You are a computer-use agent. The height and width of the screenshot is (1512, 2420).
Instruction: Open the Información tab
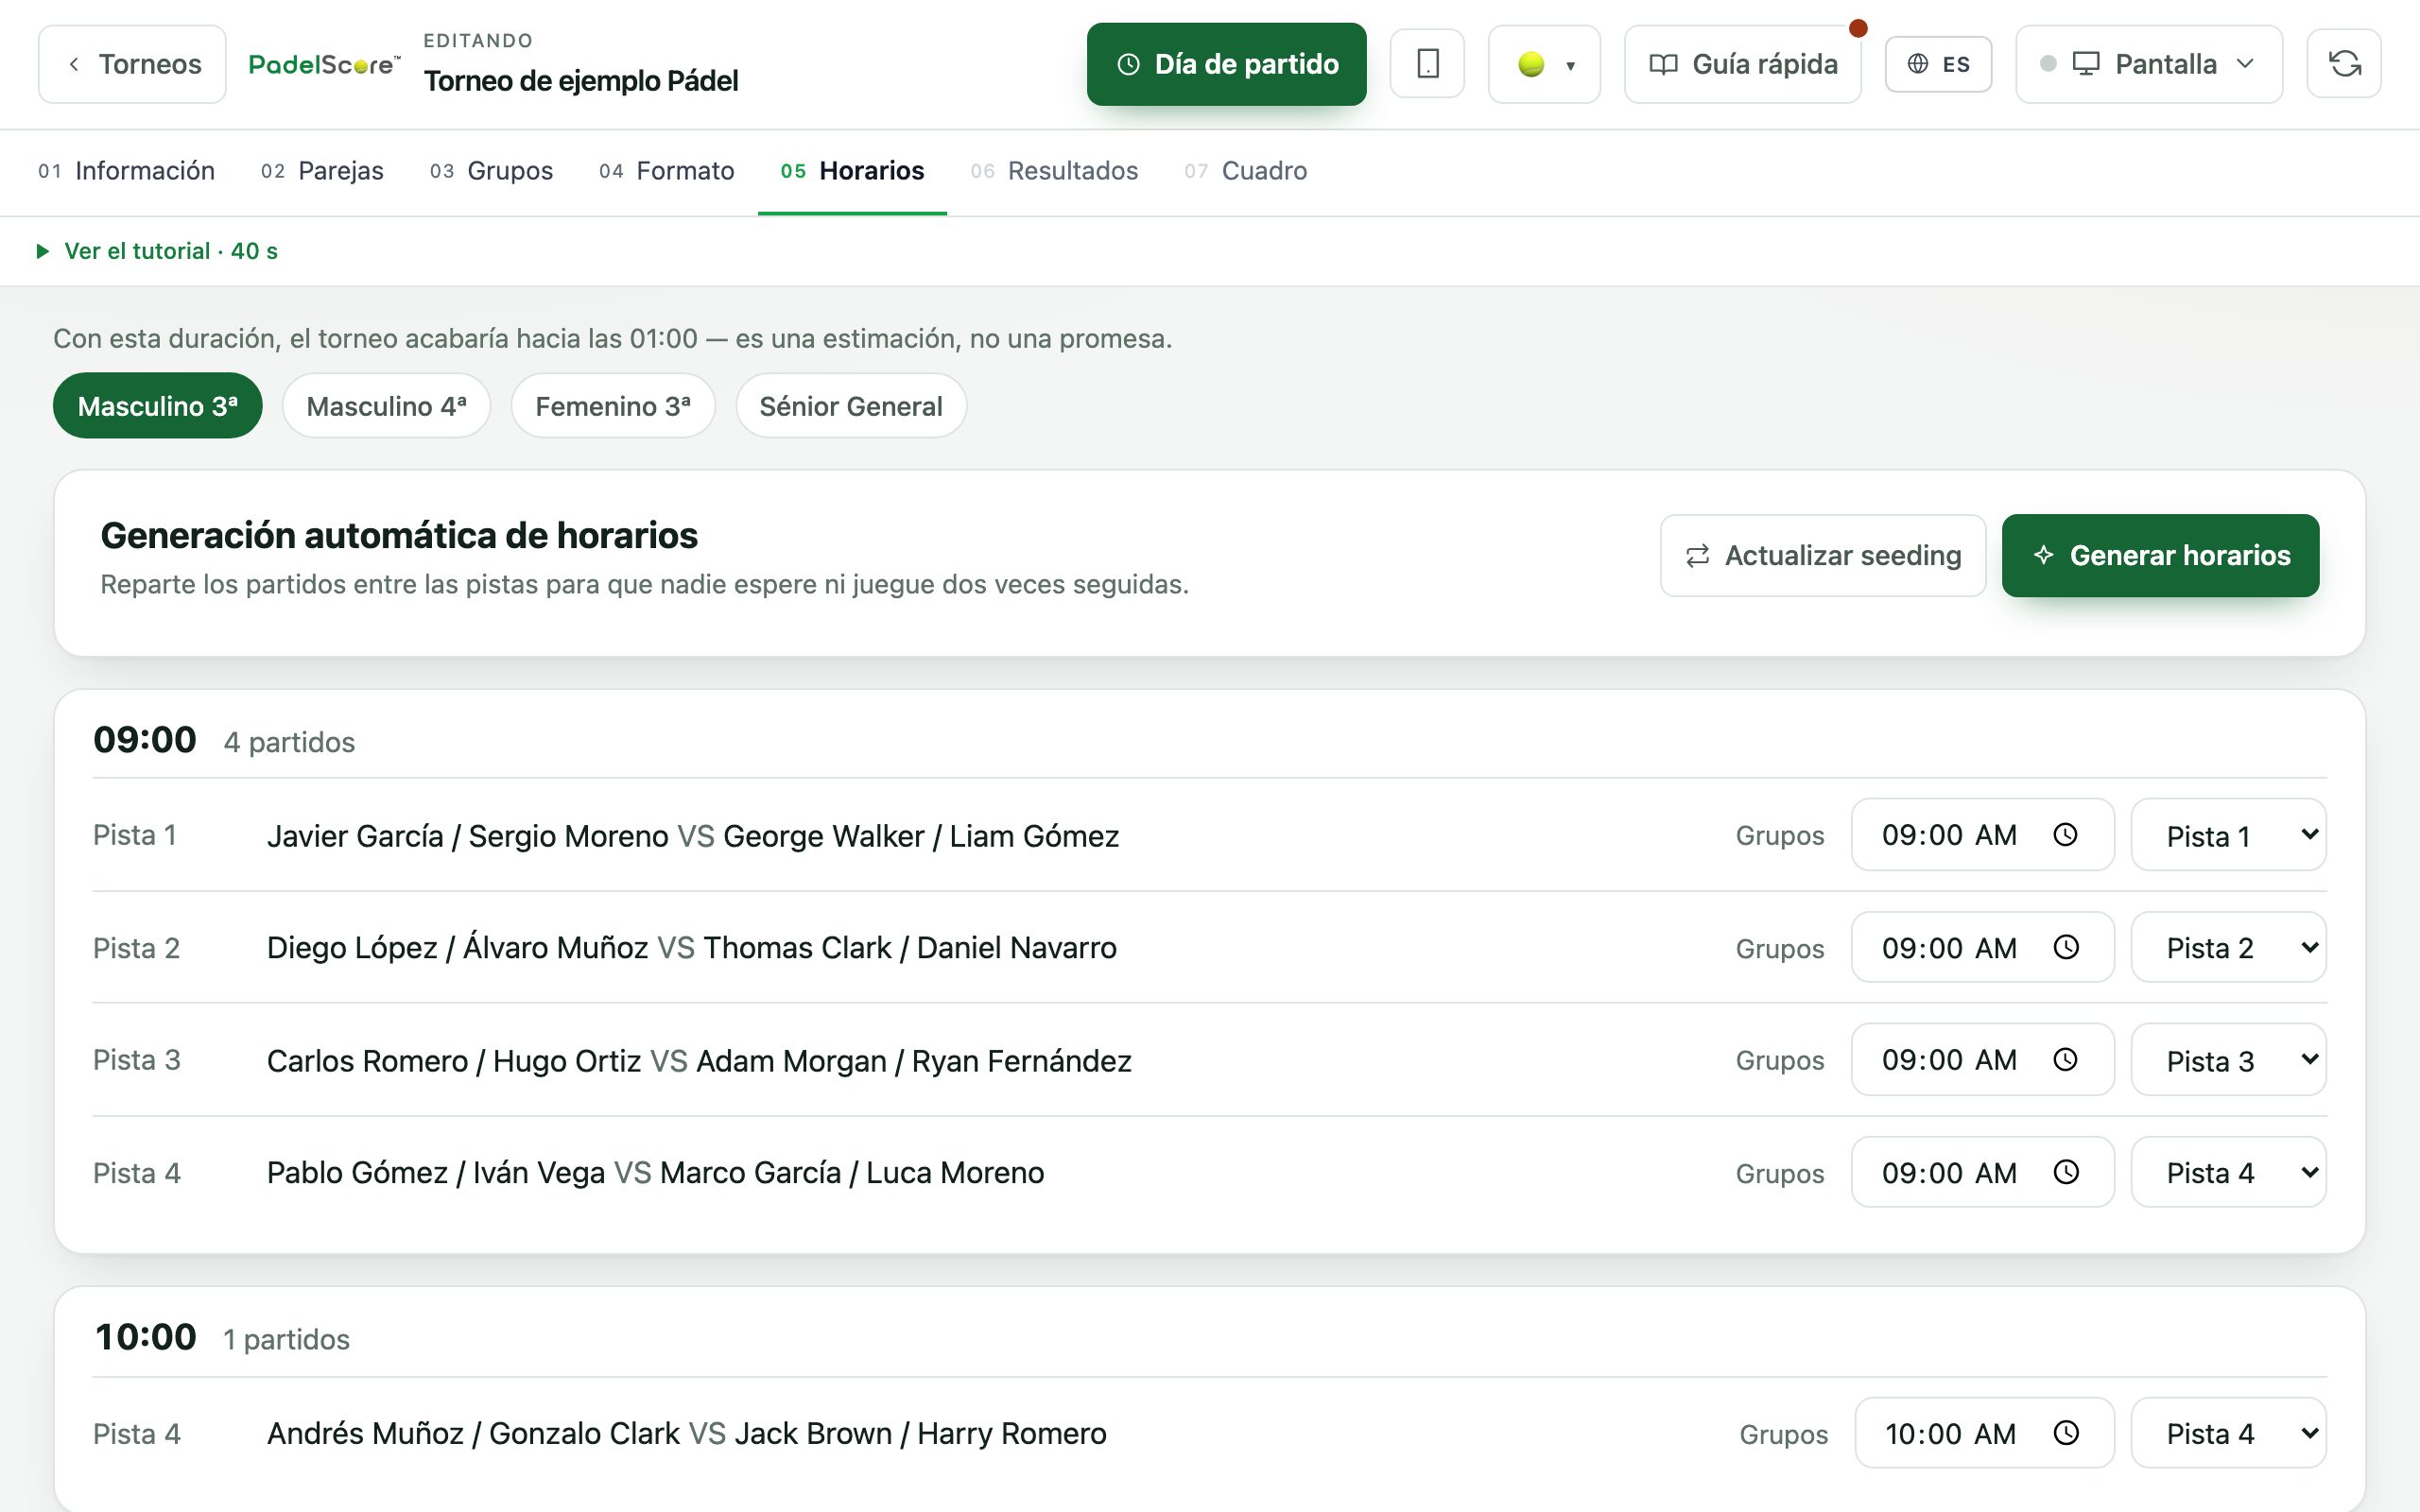click(126, 171)
